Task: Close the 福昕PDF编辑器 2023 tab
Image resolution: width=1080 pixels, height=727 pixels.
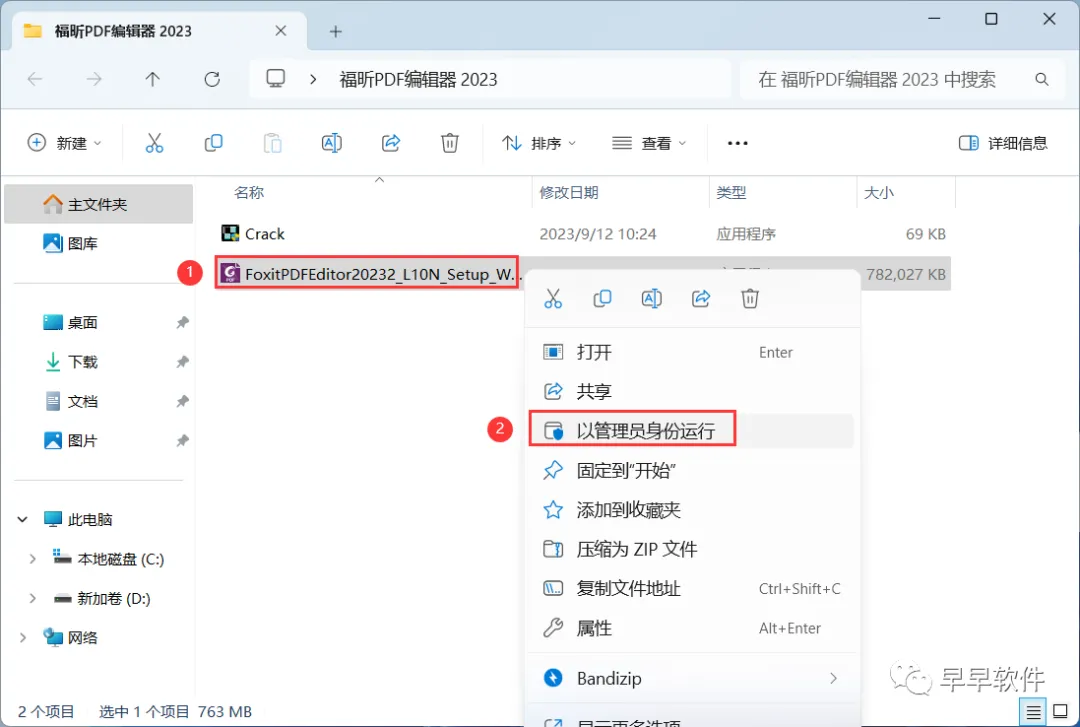Action: (x=280, y=31)
